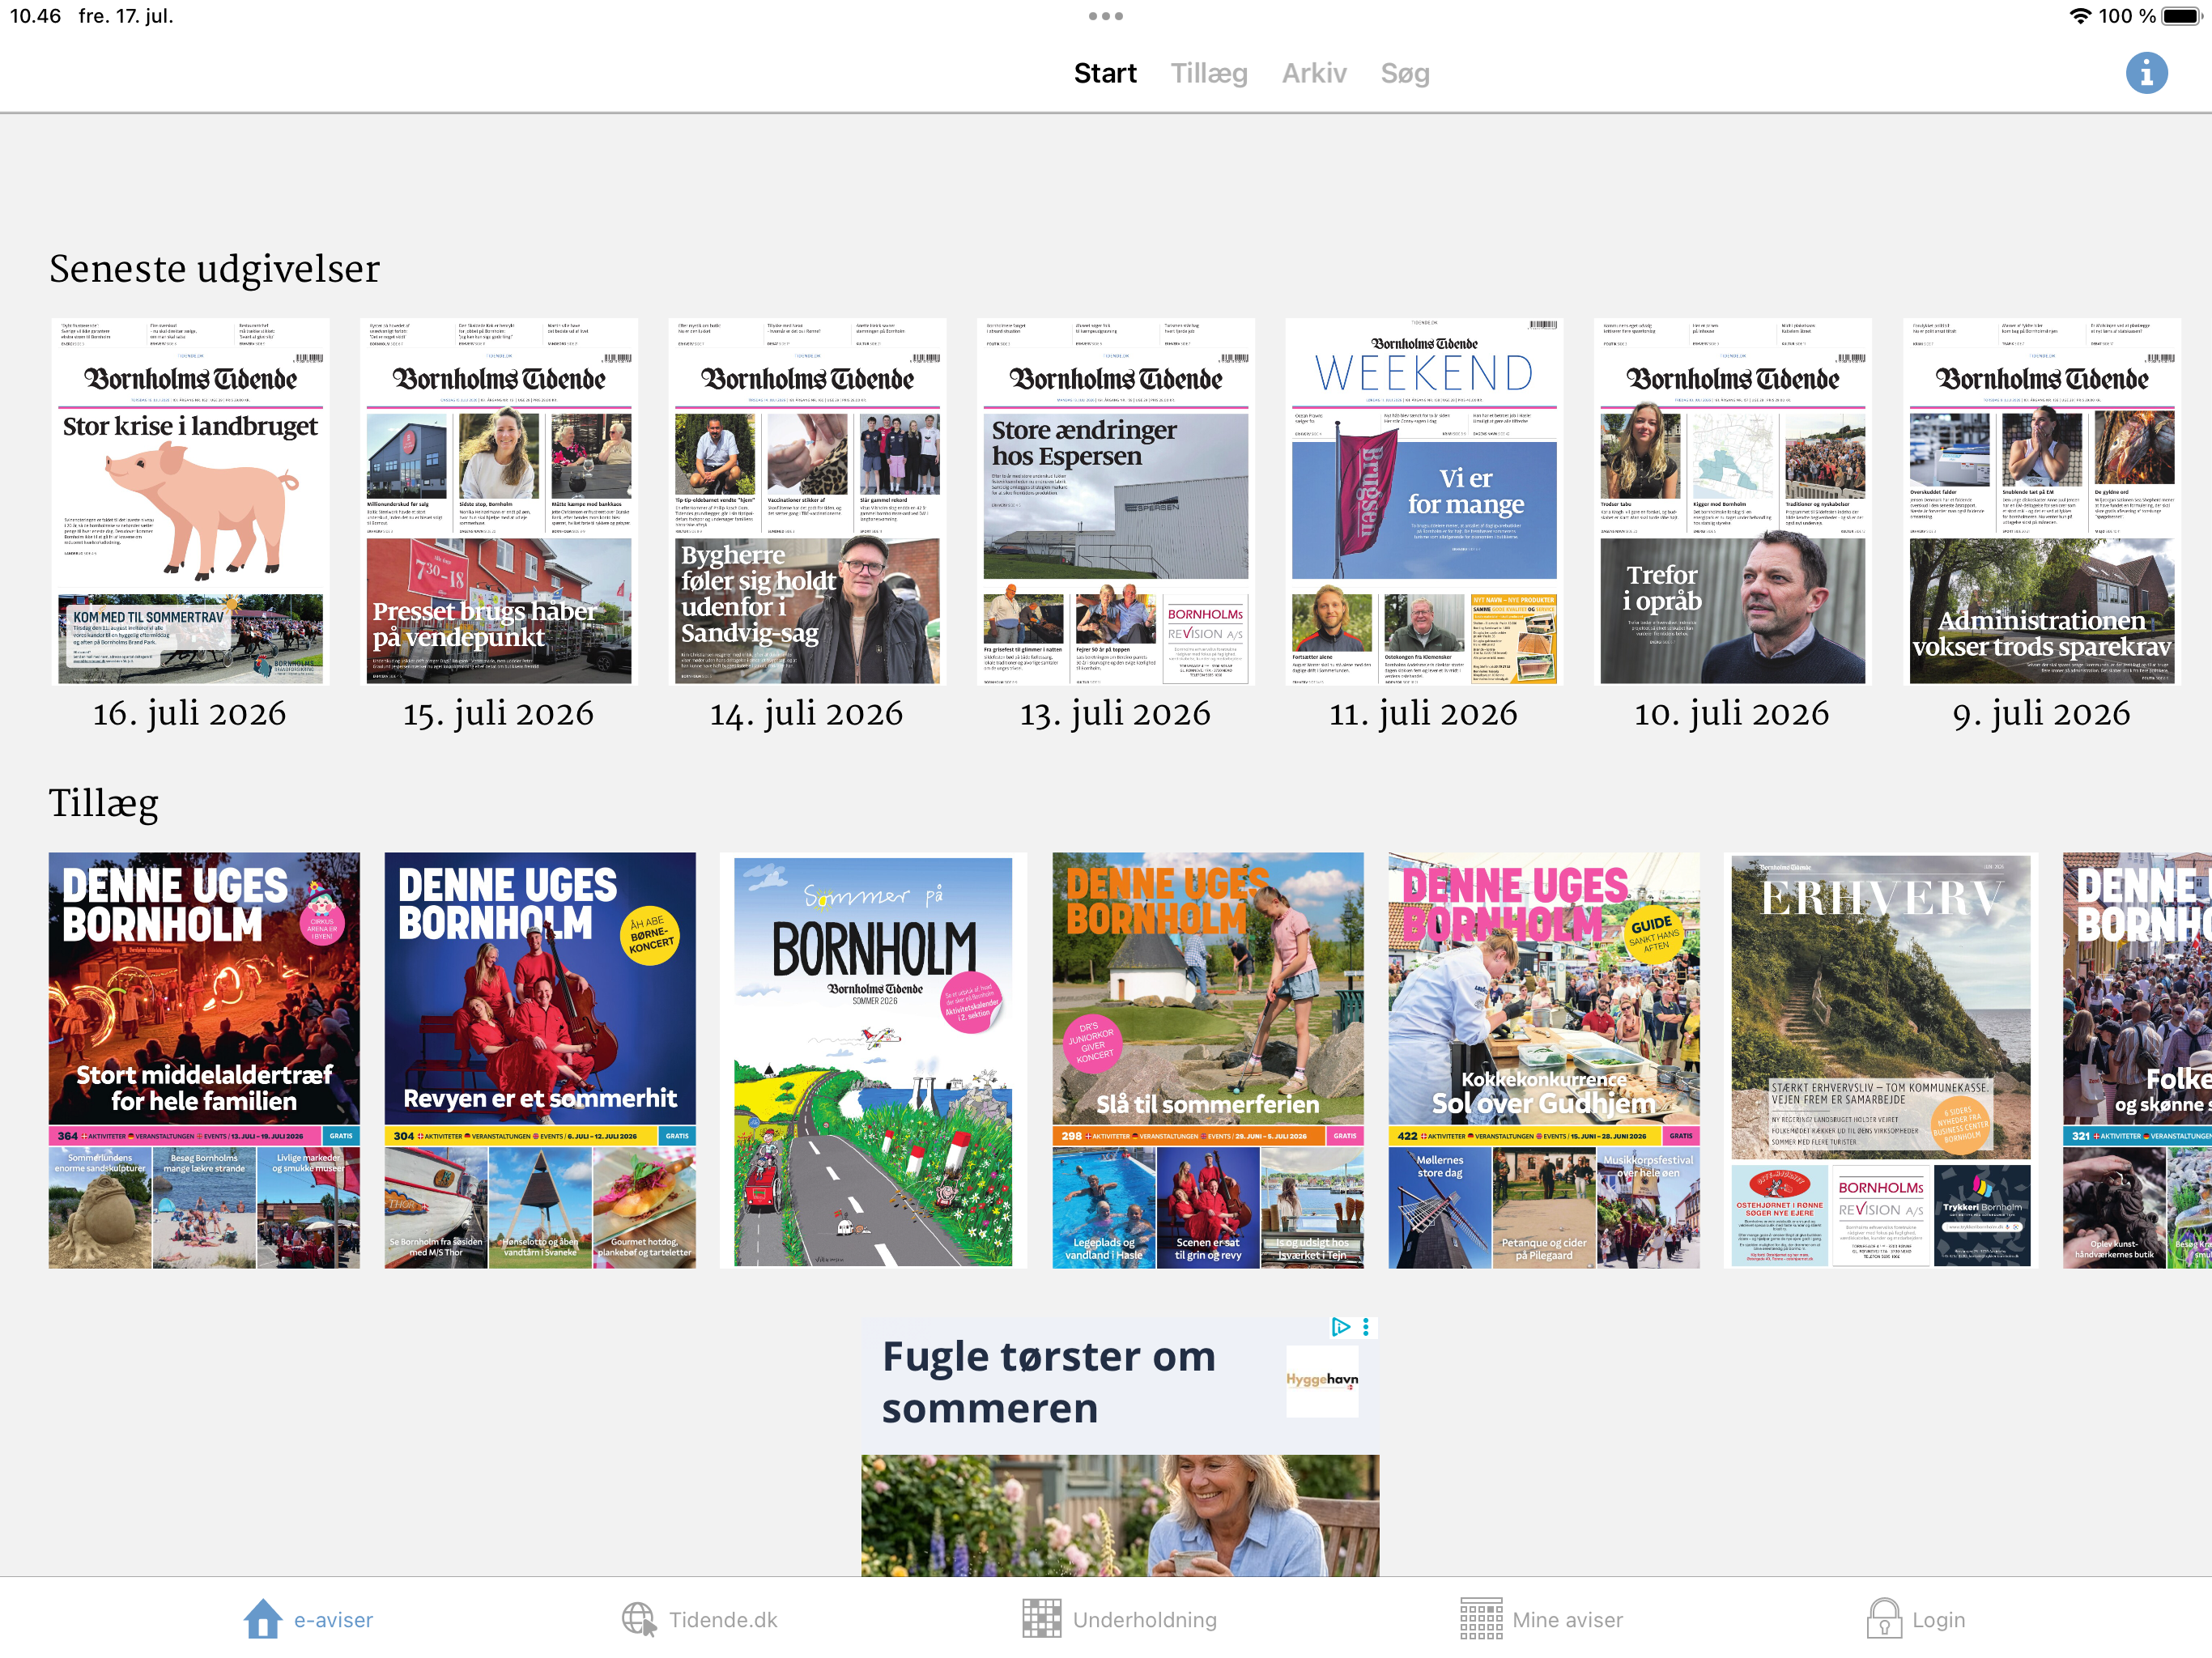Click the '16. juli 2026' date label
This screenshot has width=2212, height=1658.
tap(190, 713)
